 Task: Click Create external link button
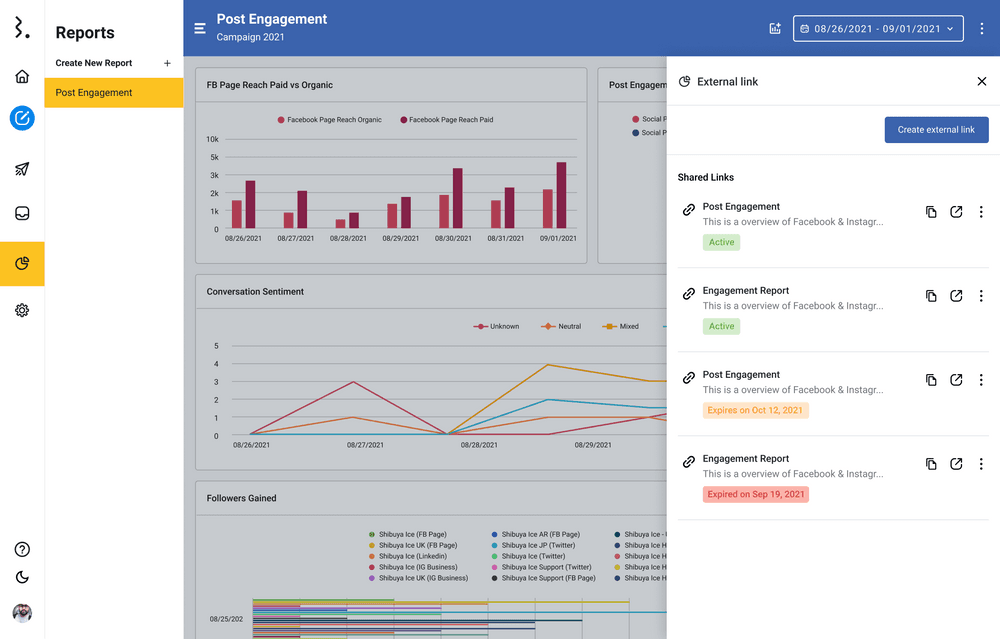(x=936, y=130)
